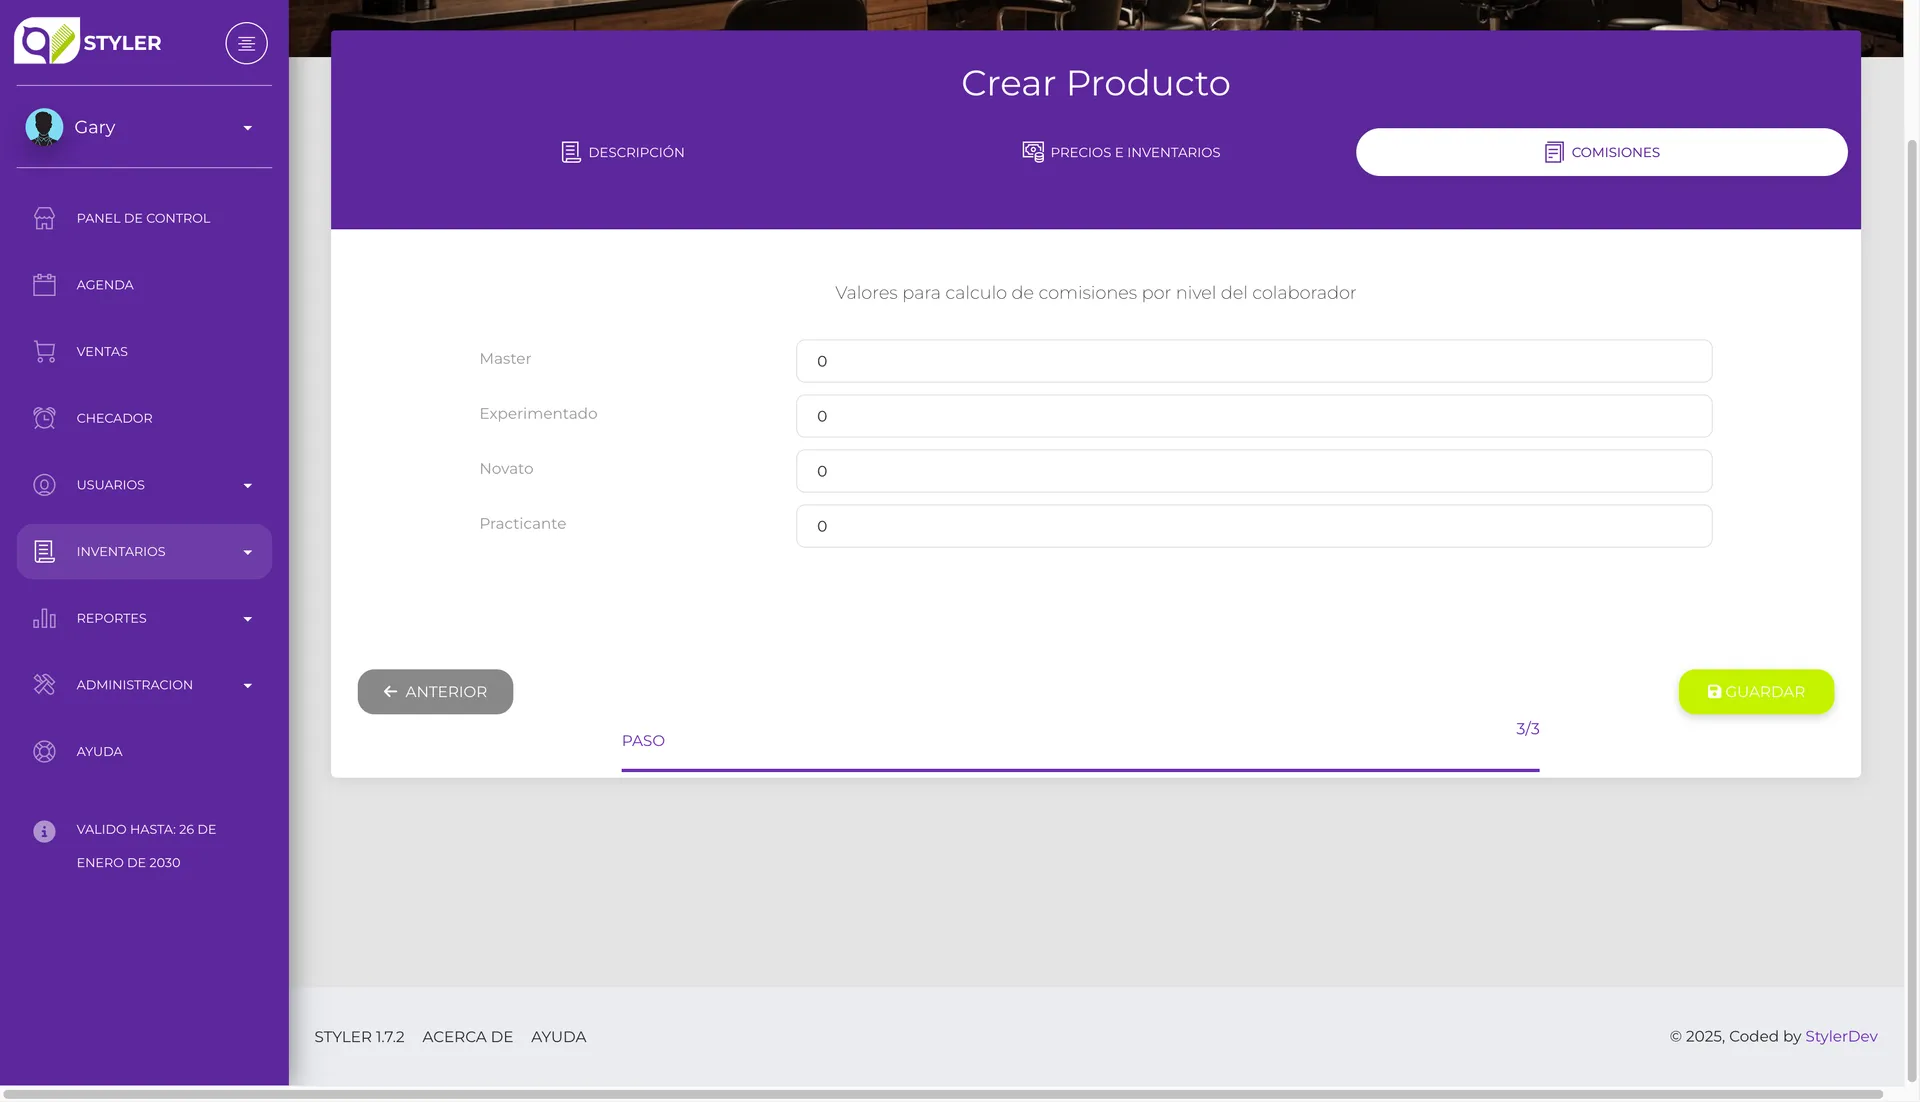This screenshot has height=1102, width=1920.
Task: Go to Ventas section
Action: coord(144,352)
